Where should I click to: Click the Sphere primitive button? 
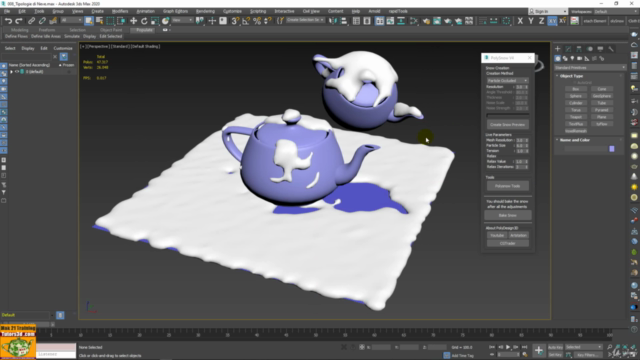(576, 96)
